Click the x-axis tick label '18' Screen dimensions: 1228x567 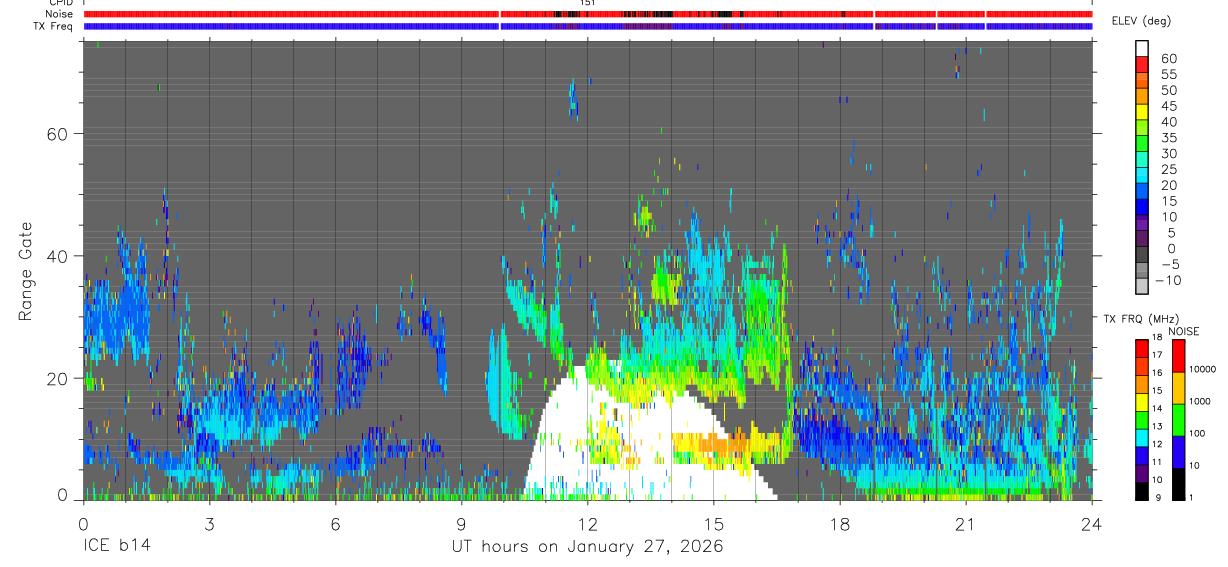click(x=839, y=524)
